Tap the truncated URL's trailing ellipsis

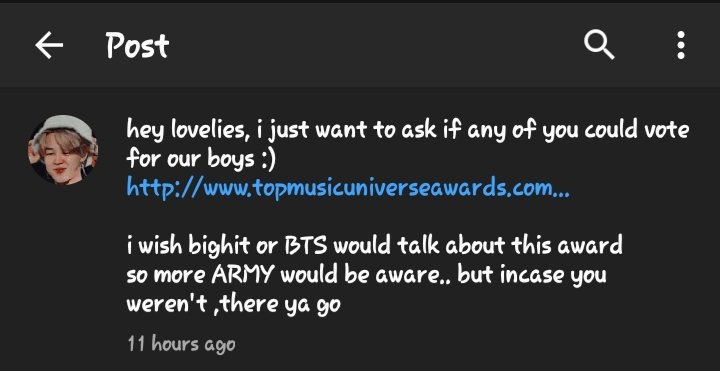(x=561, y=188)
